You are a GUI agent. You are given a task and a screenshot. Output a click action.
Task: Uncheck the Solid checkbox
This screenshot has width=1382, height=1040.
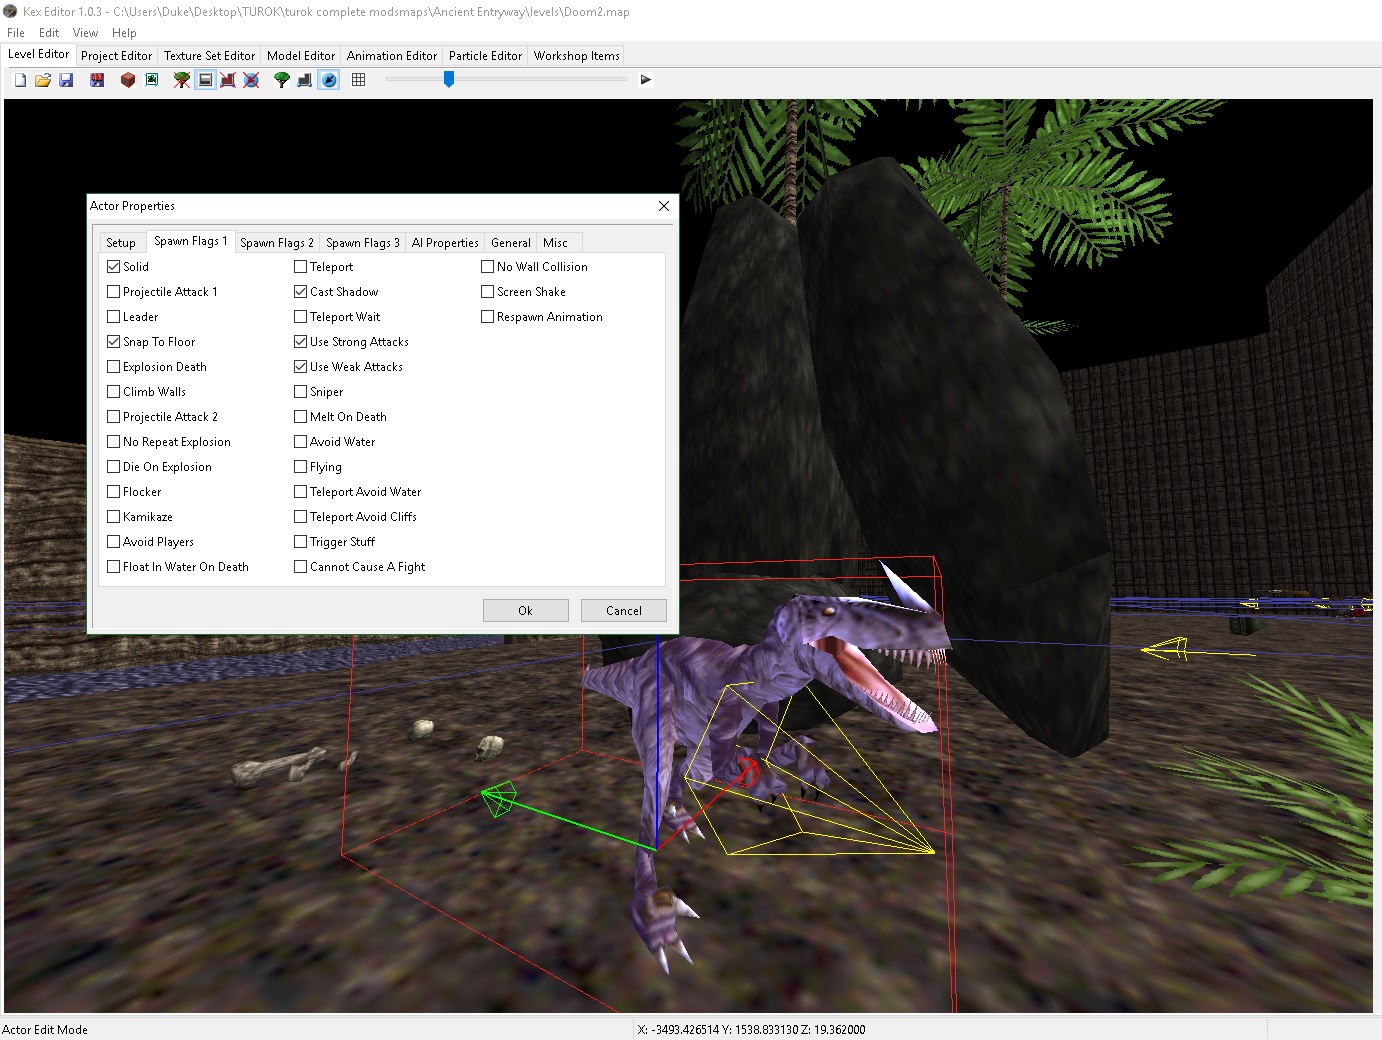(x=114, y=267)
